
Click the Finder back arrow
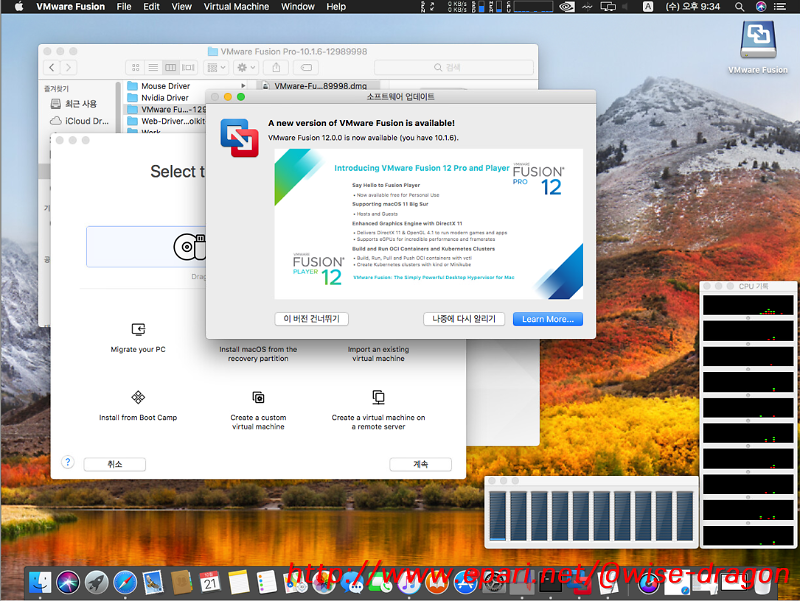(52, 67)
